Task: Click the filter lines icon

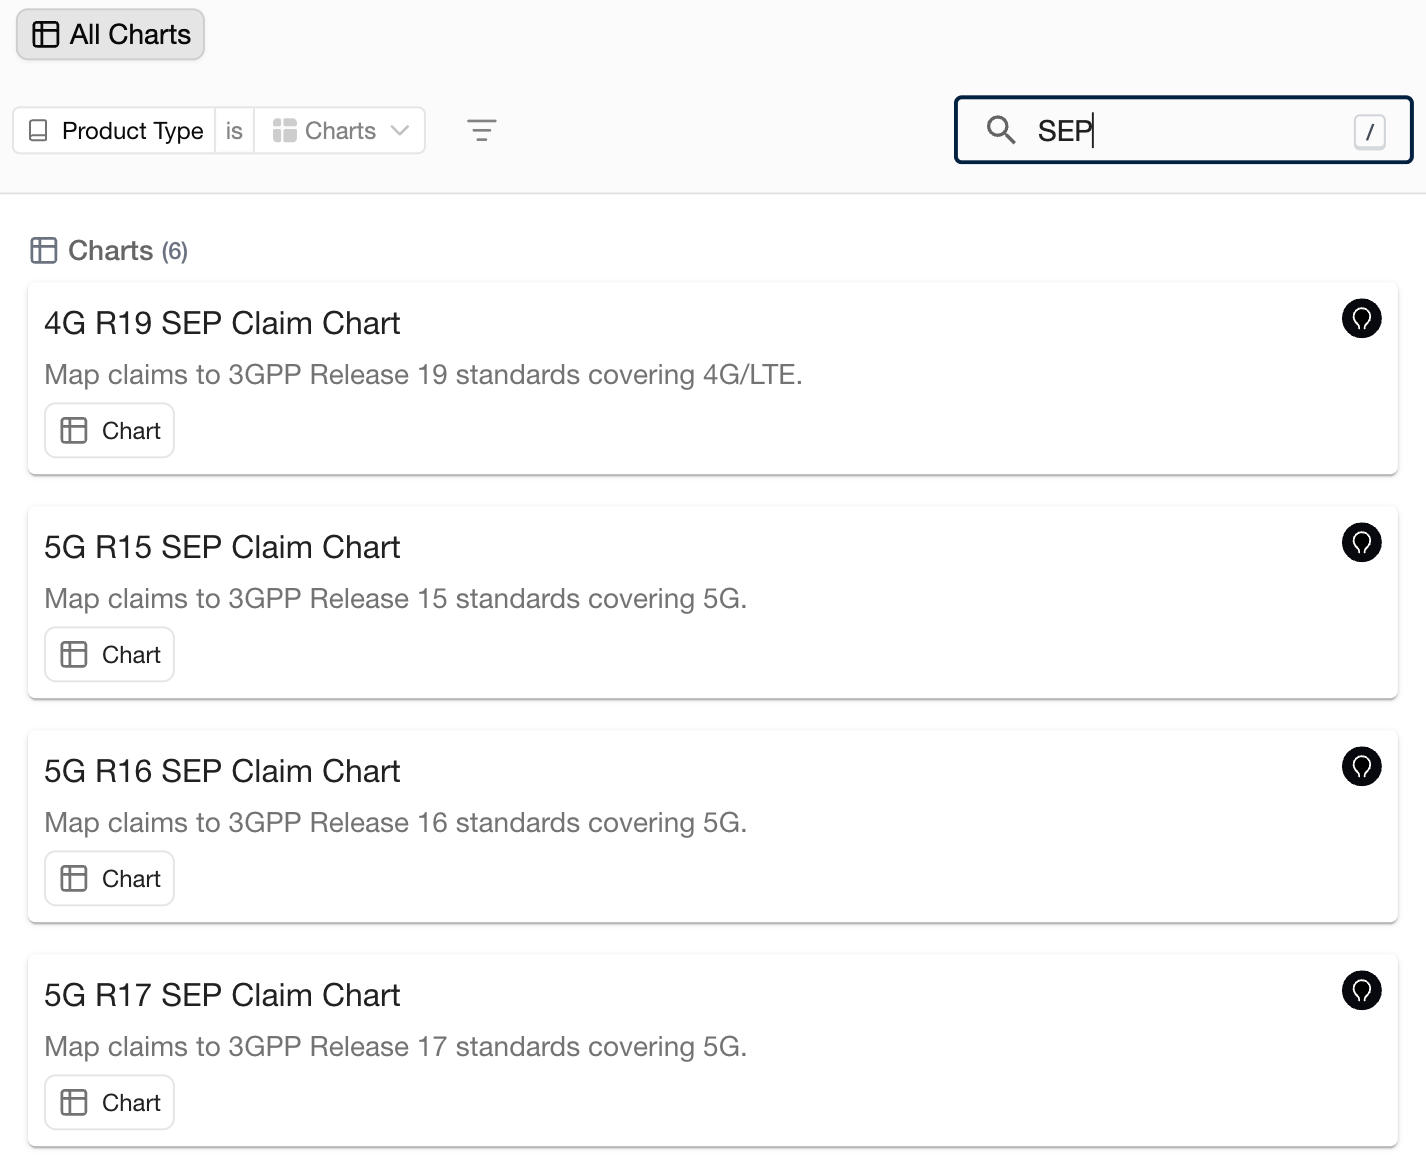Action: (482, 131)
